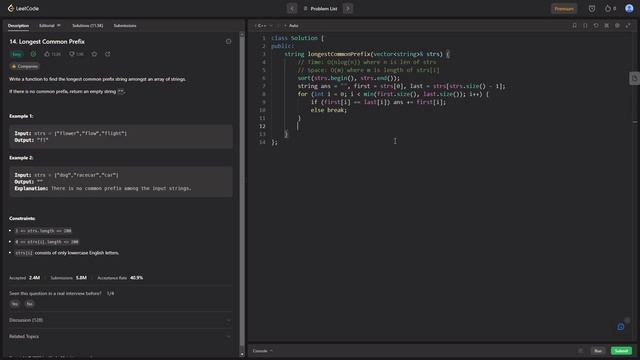Viewport: 640px width, 360px height.
Task: Open the user profile avatar
Action: coord(629,8)
